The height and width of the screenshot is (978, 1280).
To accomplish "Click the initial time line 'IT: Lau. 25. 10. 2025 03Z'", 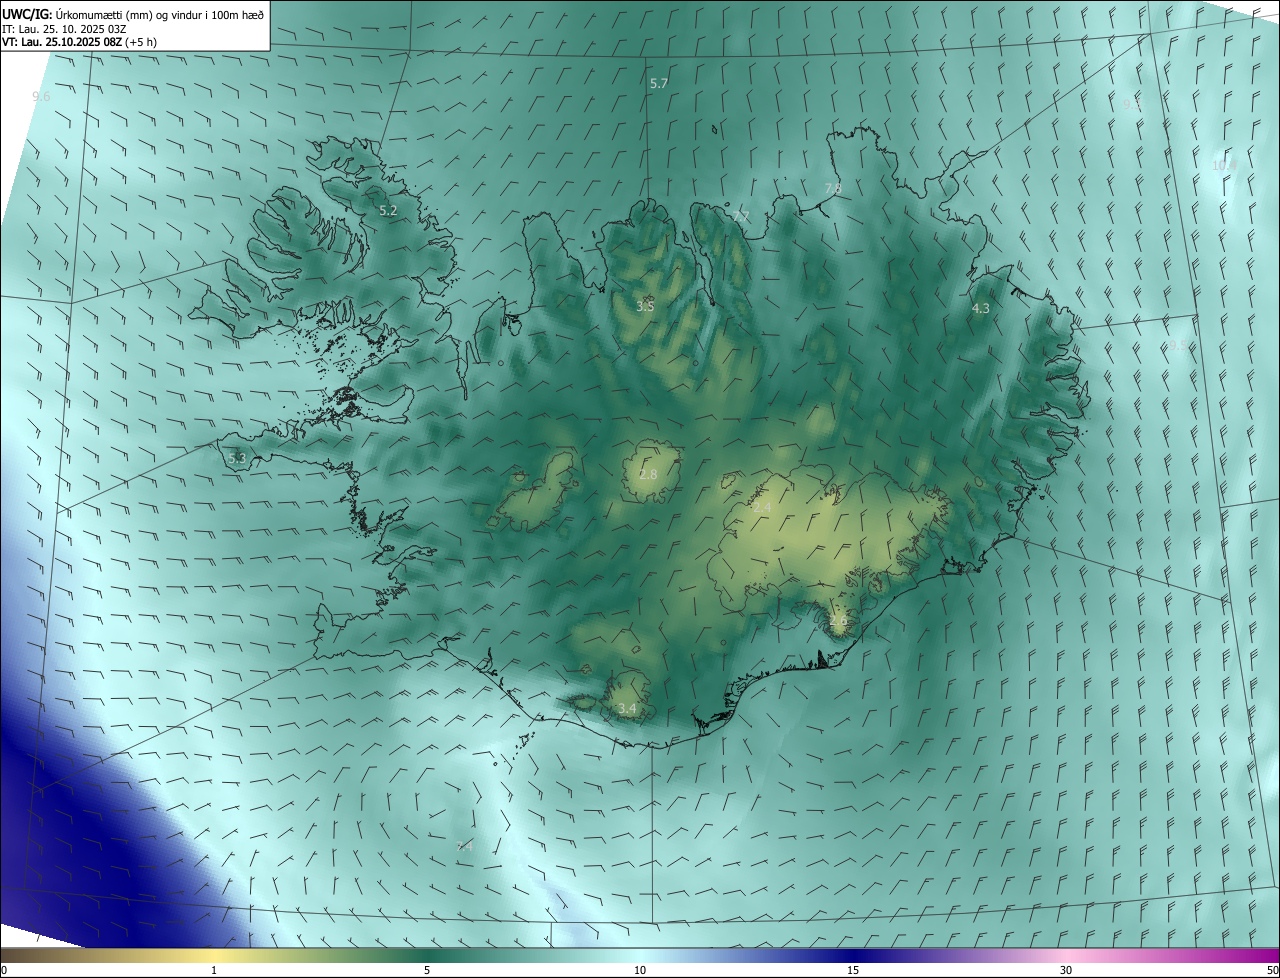I will pos(64,29).
